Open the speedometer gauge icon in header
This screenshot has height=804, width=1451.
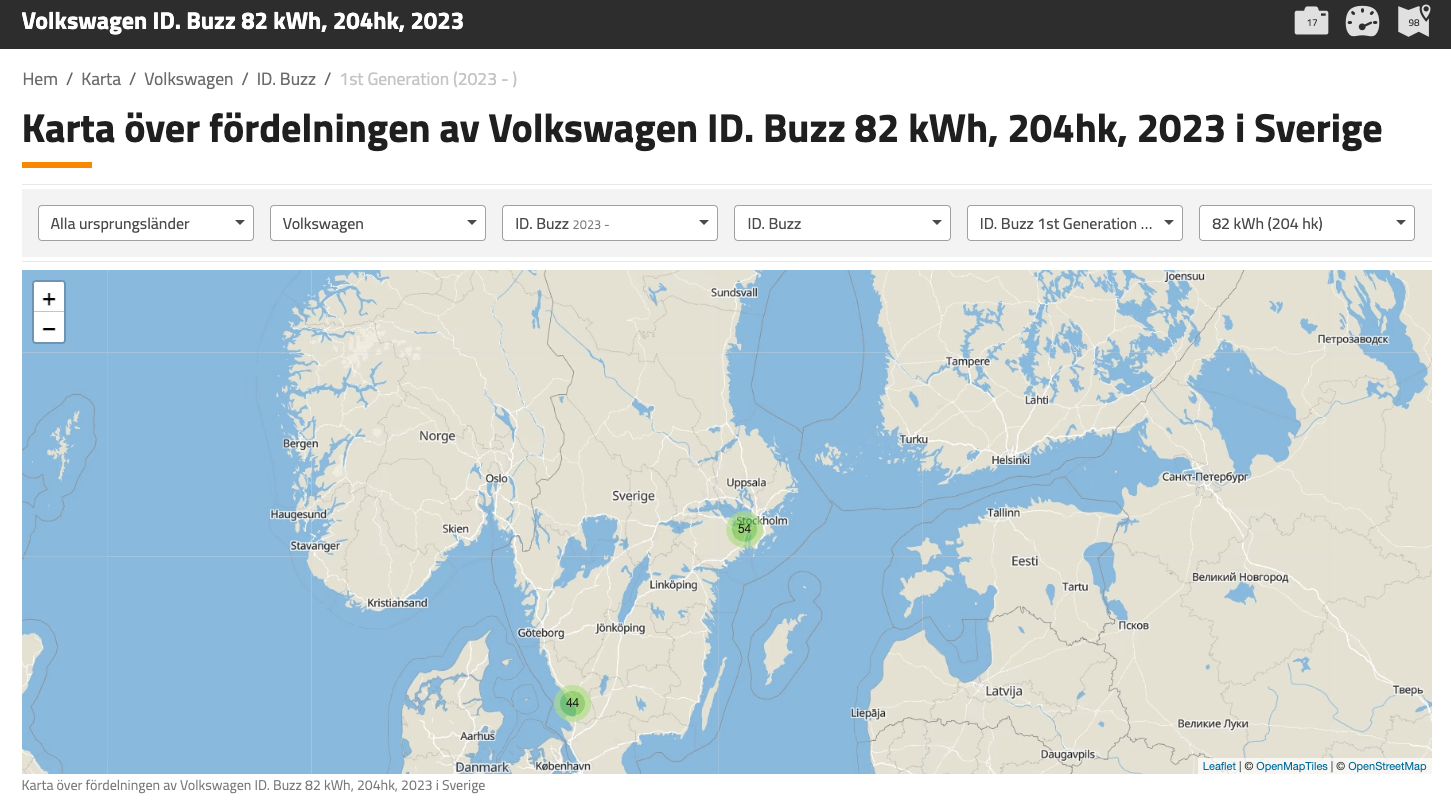coord(1362,21)
